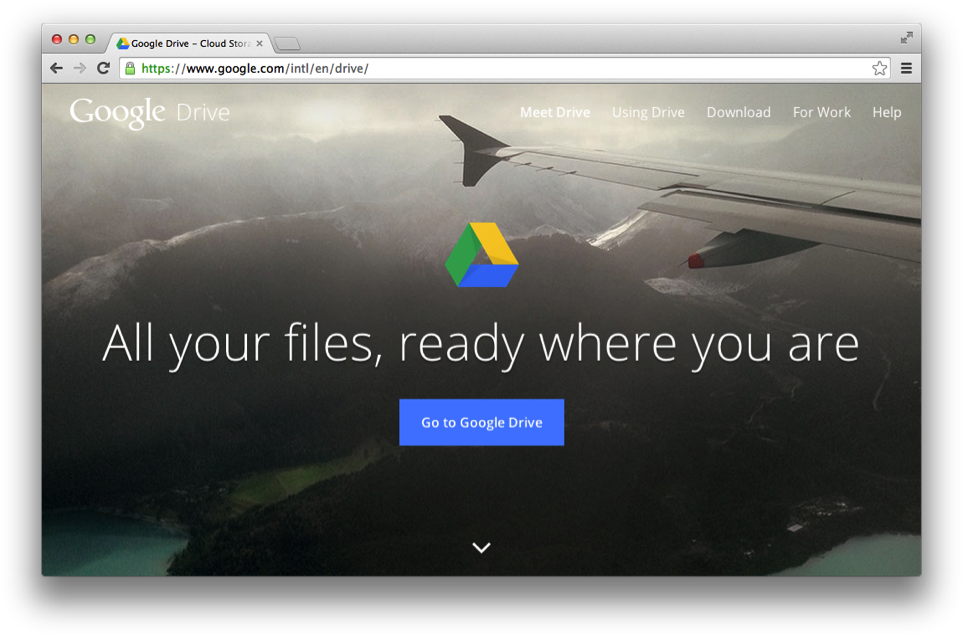Navigate to the For Work link
The image size is (962, 635).
[821, 112]
